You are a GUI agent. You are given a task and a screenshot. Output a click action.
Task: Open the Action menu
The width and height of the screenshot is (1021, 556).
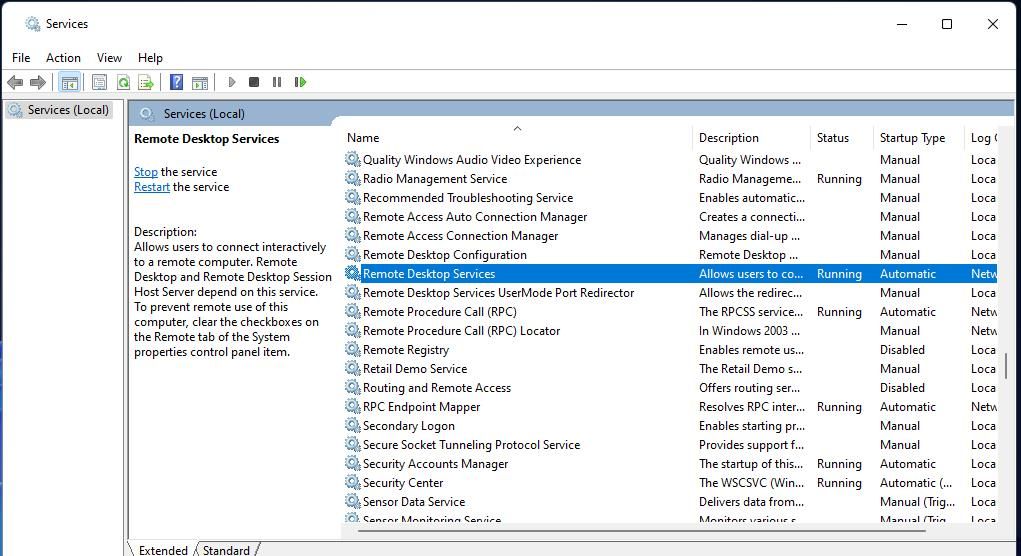pos(63,58)
